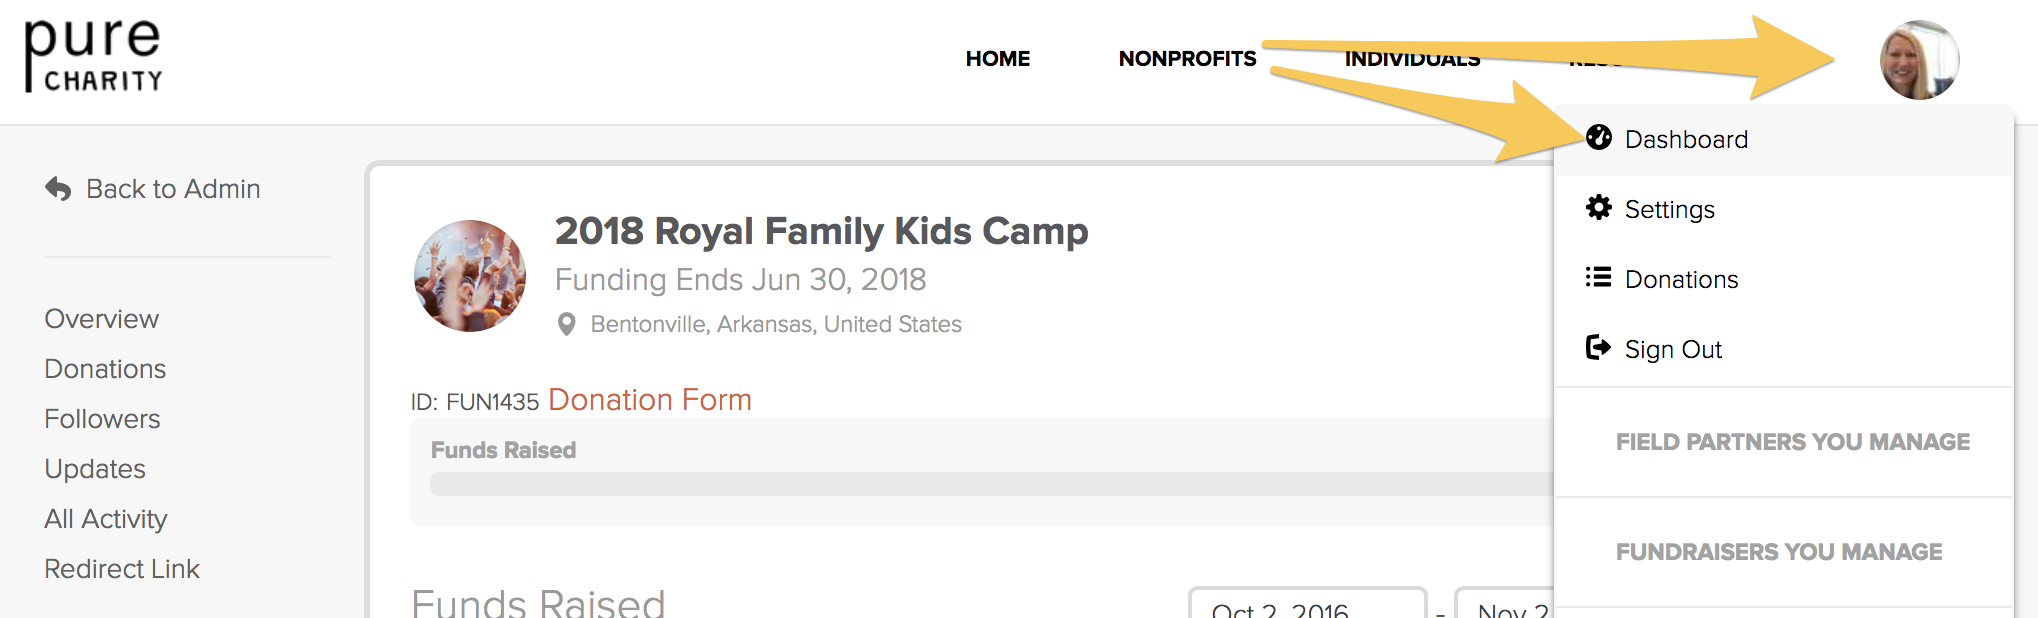
Task: Open the HOME navigation item
Action: pos(997,58)
